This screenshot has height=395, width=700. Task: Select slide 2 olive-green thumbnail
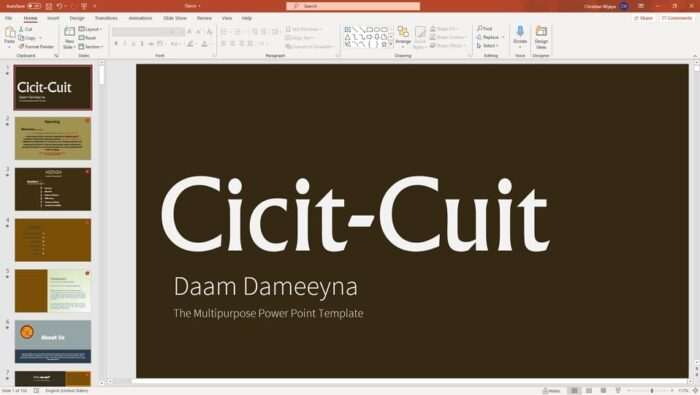click(53, 138)
